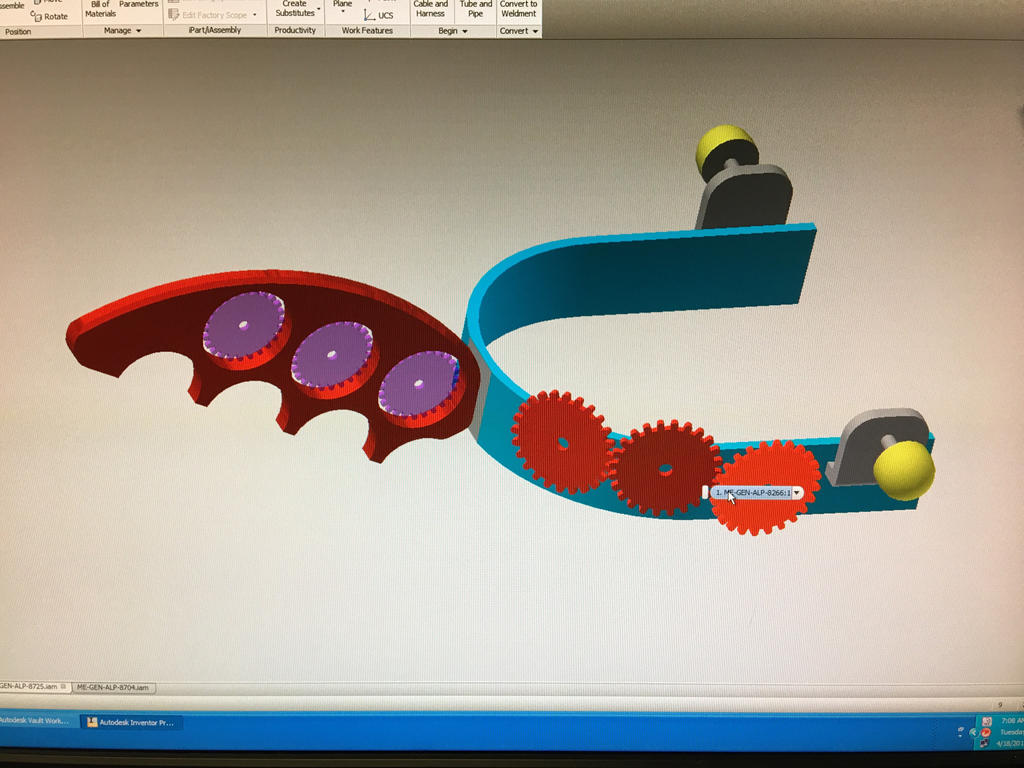Expand Create Substitutes dropdown arrow
The image size is (1024, 768).
point(319,9)
